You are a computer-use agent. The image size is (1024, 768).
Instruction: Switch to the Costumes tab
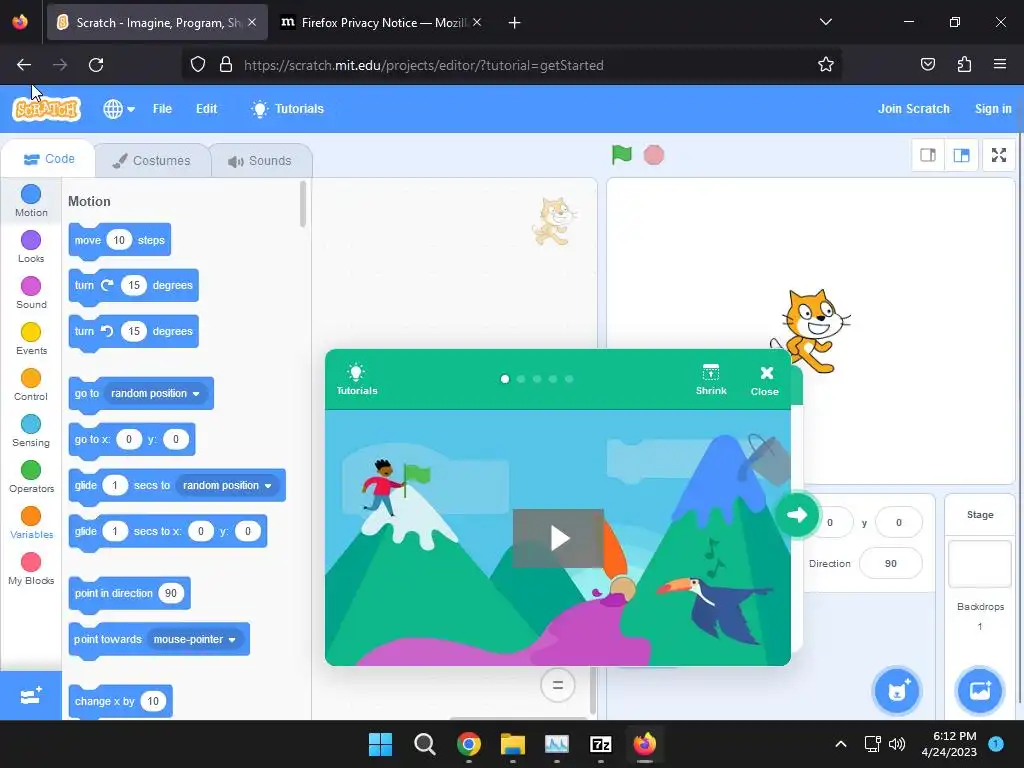coord(152,161)
